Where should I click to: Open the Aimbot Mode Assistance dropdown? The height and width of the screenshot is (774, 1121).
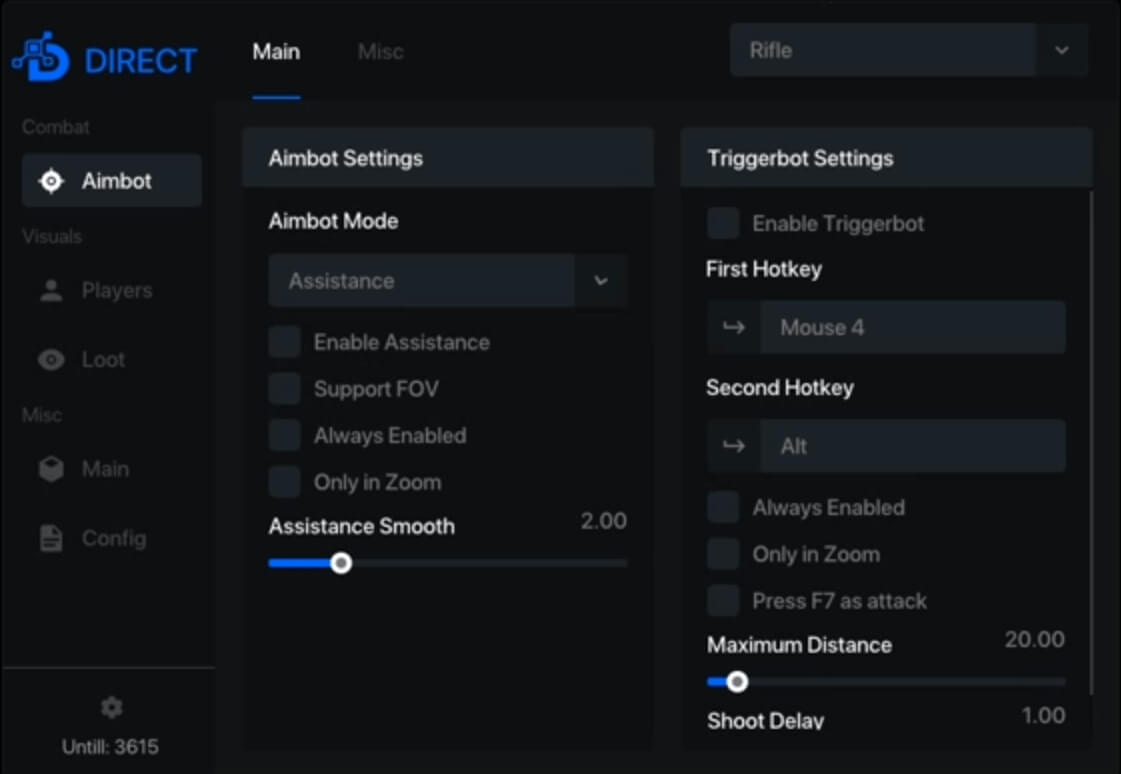(x=600, y=281)
